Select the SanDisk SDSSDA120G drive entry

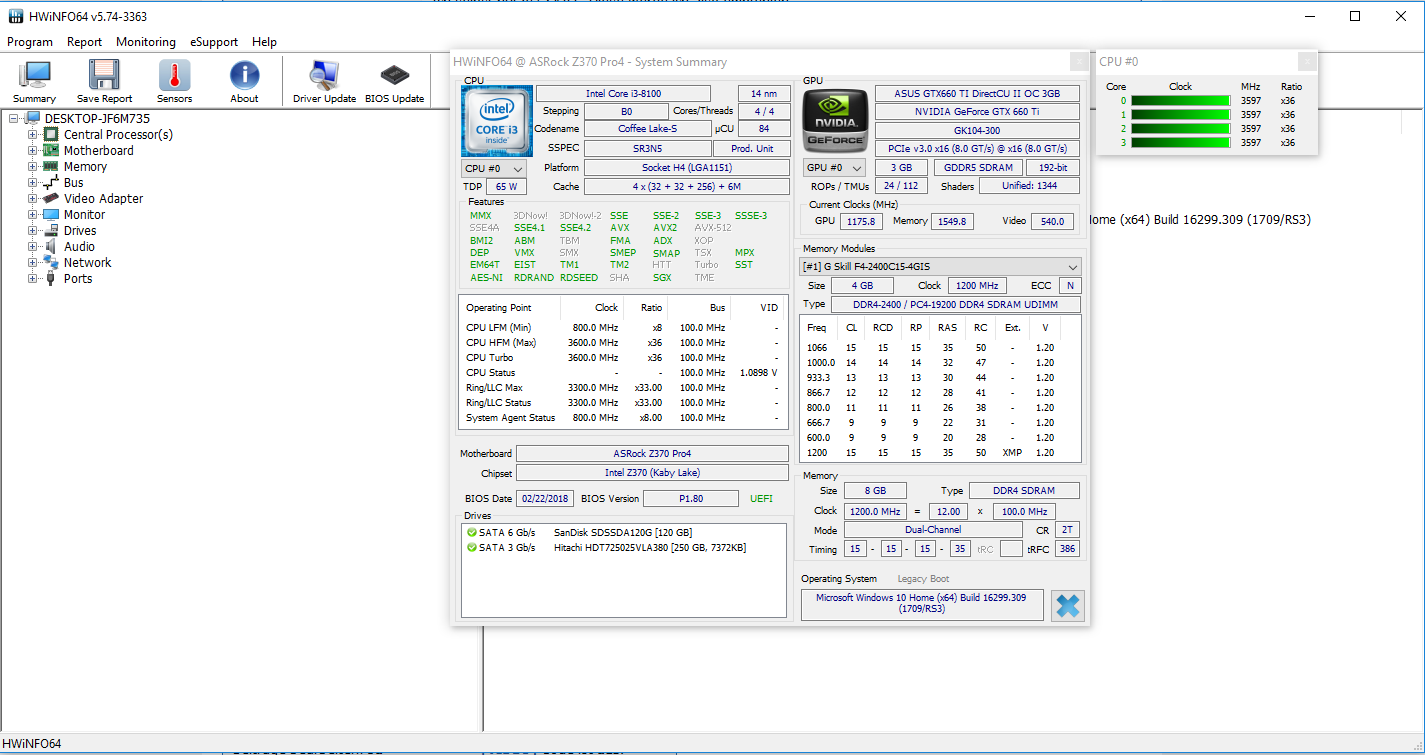(x=622, y=532)
